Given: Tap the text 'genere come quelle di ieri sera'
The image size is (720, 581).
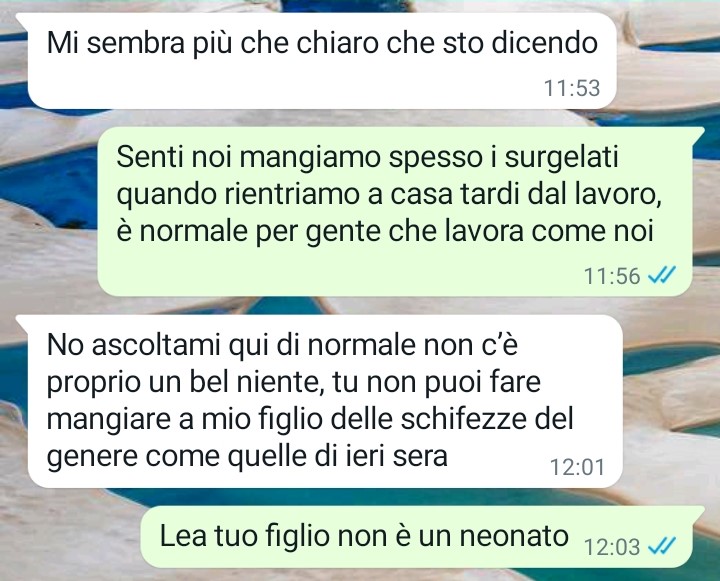Looking at the screenshot, I should 247,457.
